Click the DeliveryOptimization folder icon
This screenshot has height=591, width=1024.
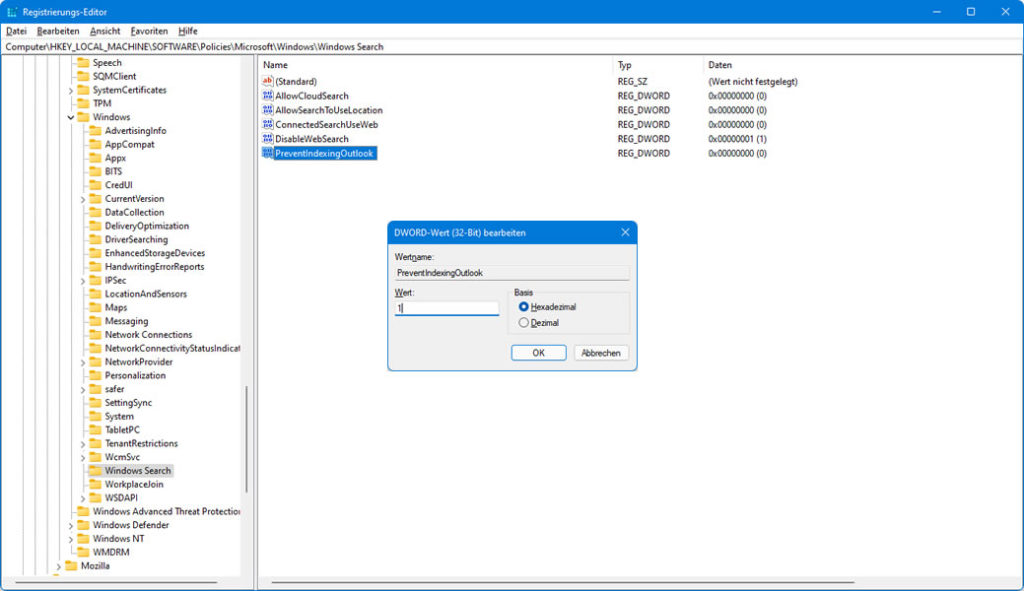coord(95,226)
